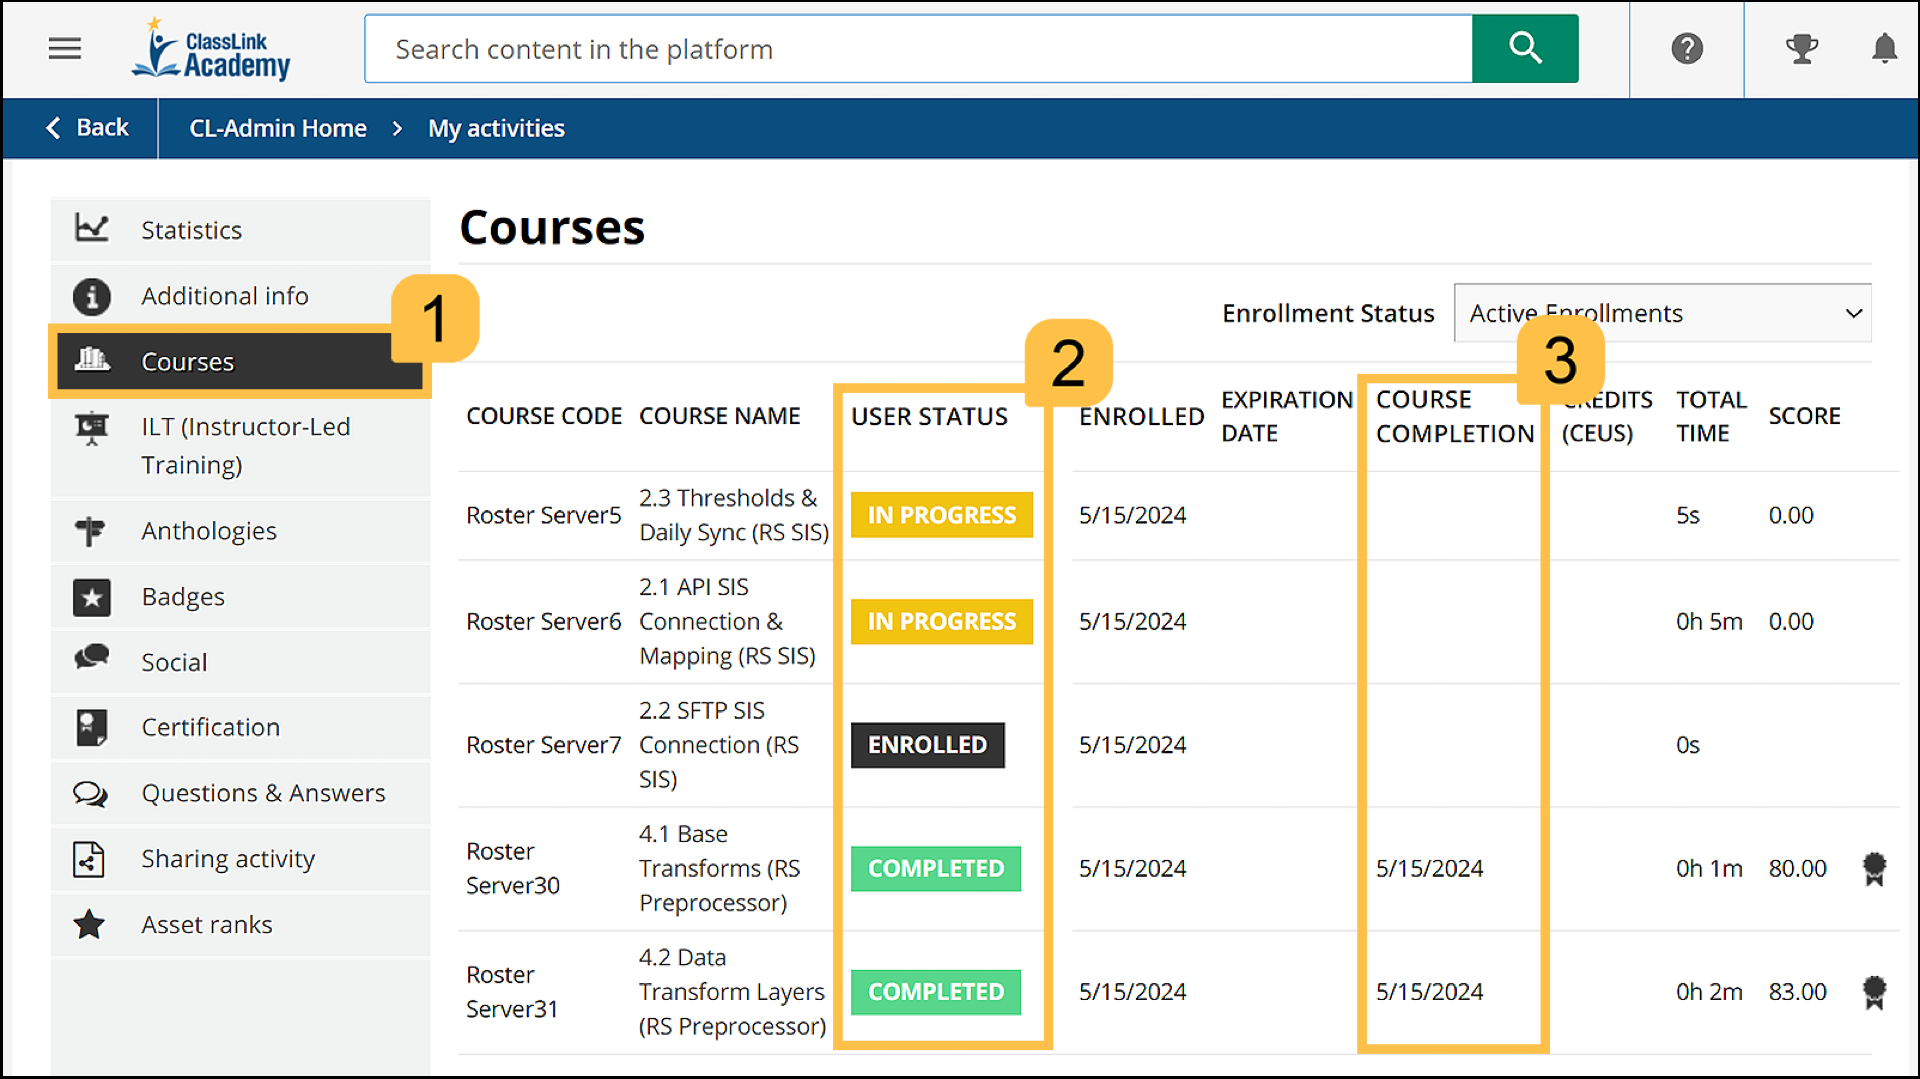This screenshot has width=1920, height=1079.
Task: Open Sharing activity in the sidebar
Action: 227,859
